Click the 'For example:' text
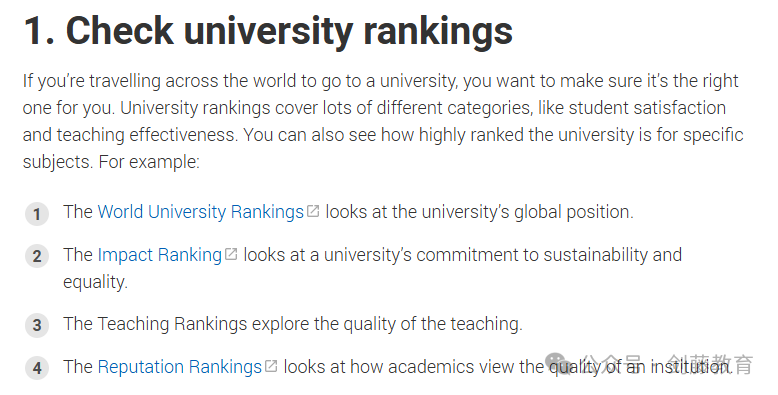 point(149,162)
